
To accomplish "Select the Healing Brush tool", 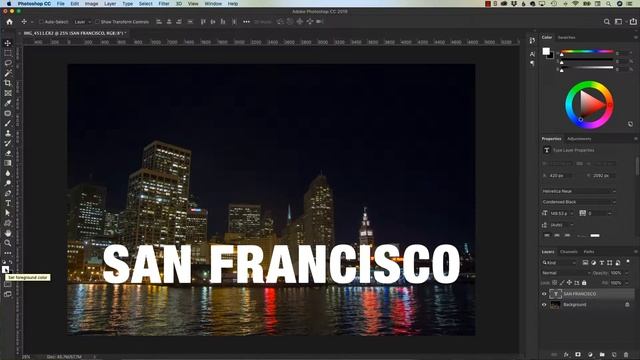I will tap(8, 113).
